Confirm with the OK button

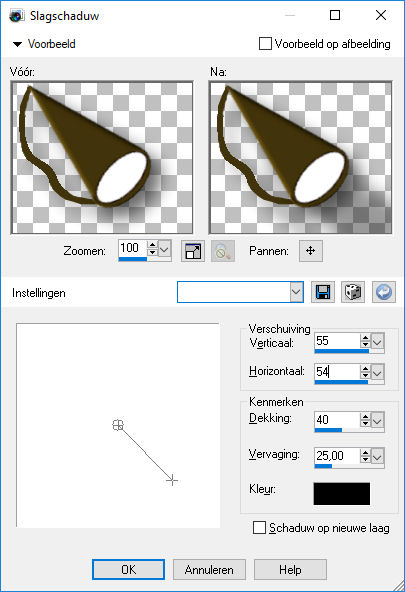click(128, 569)
